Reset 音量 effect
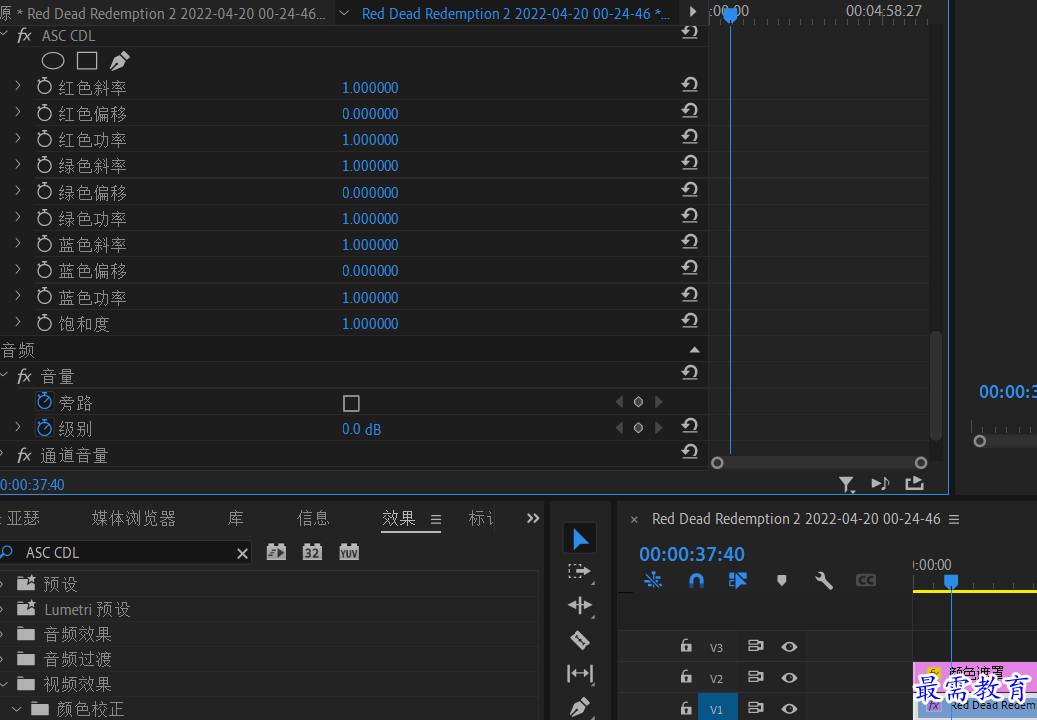This screenshot has width=1037, height=720. (x=690, y=373)
